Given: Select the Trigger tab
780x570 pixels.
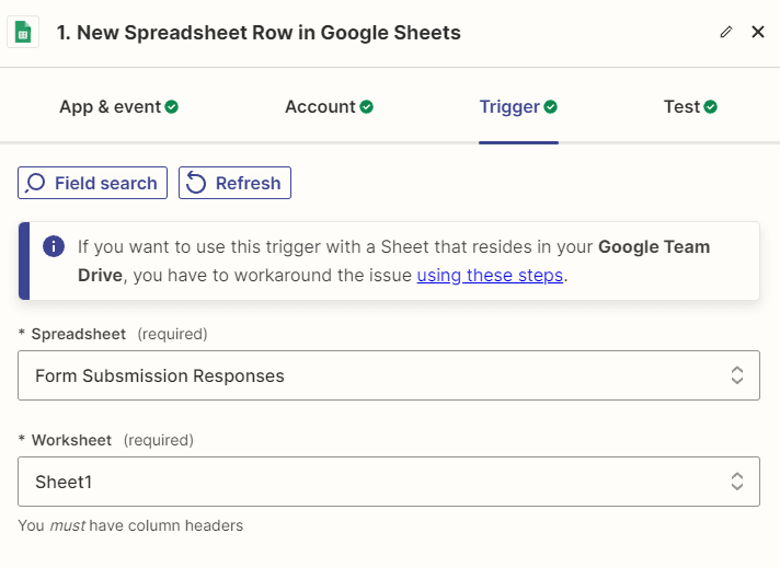Looking at the screenshot, I should pos(518,106).
